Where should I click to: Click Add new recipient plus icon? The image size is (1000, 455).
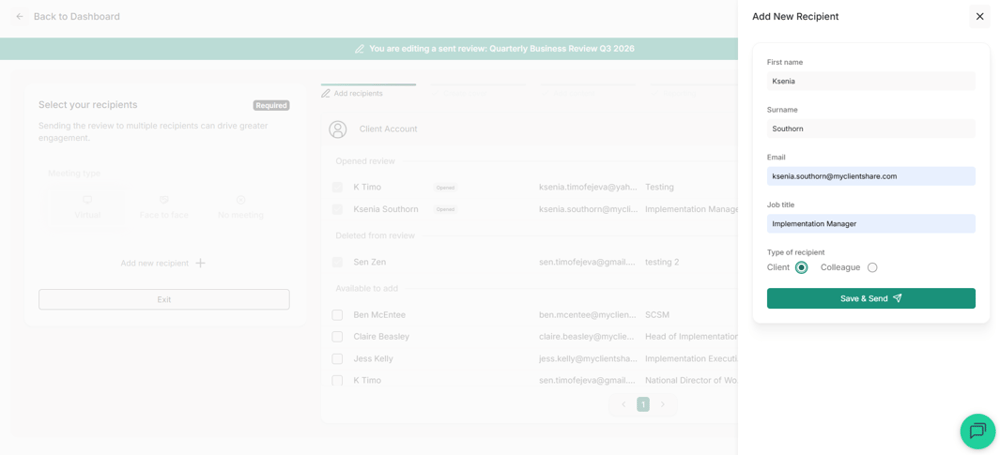(x=200, y=263)
